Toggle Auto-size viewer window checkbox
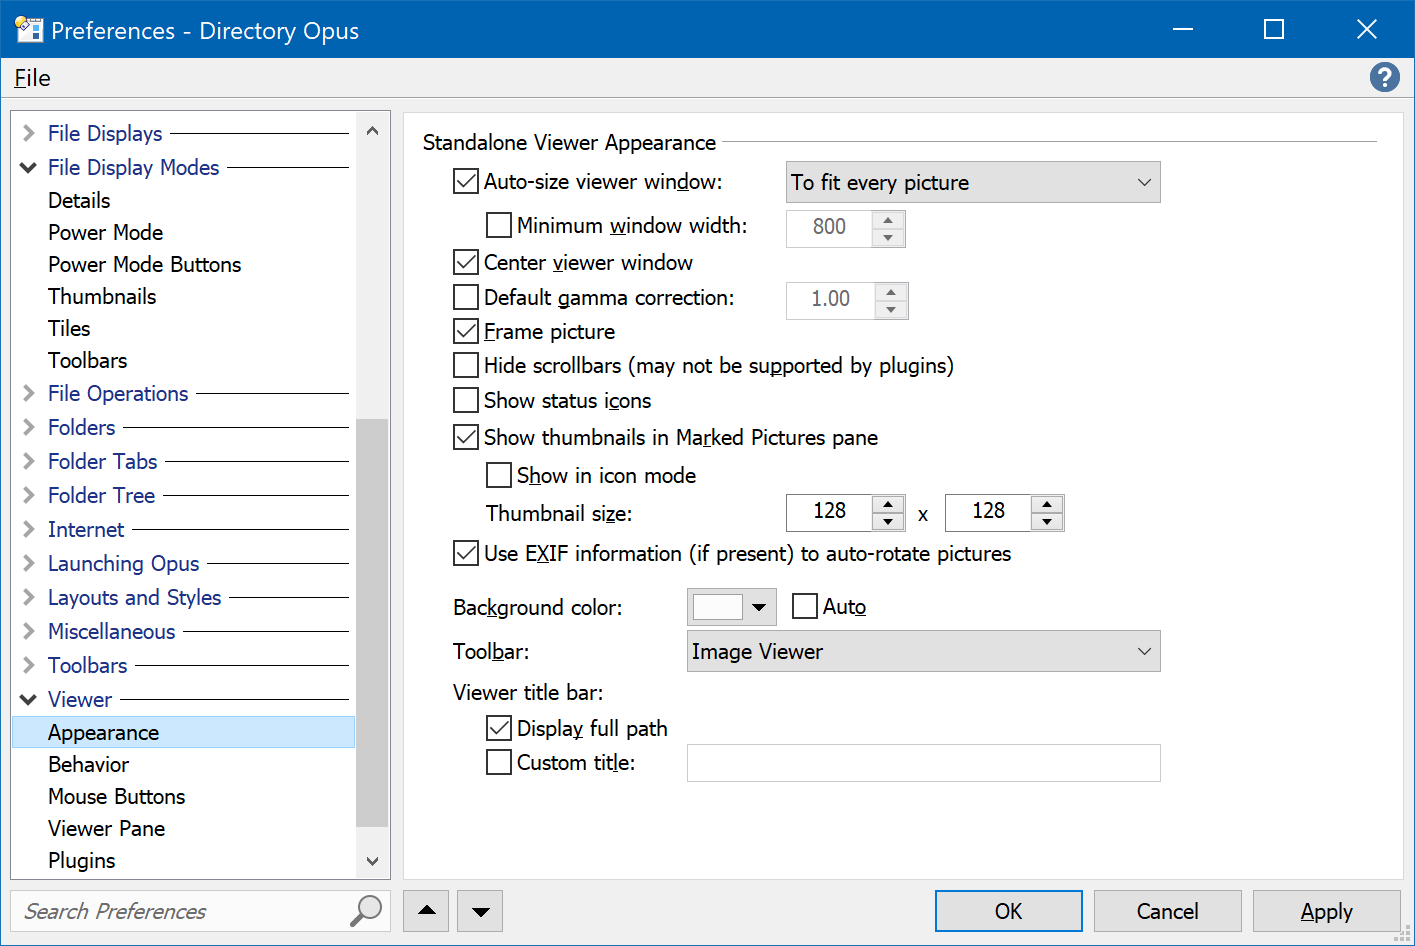 tap(466, 181)
